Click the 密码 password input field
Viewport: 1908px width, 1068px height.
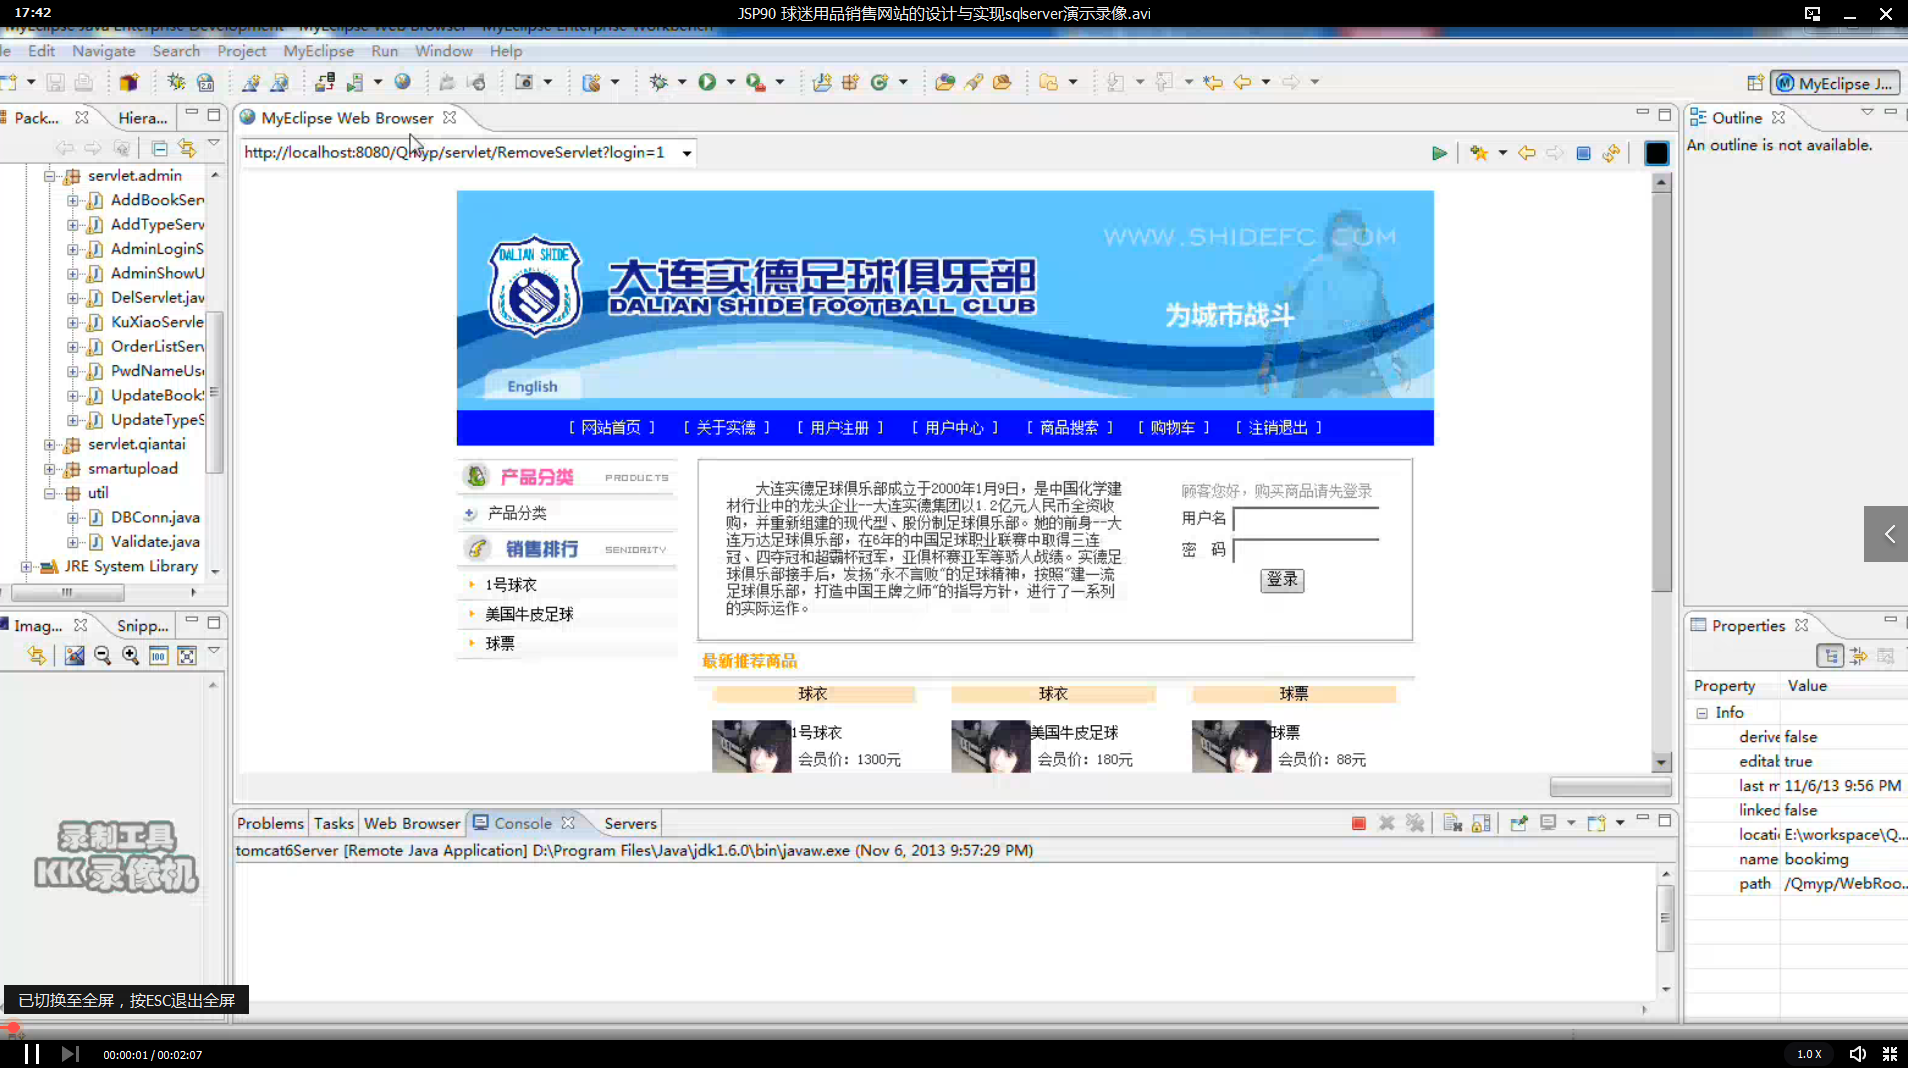(x=1306, y=550)
